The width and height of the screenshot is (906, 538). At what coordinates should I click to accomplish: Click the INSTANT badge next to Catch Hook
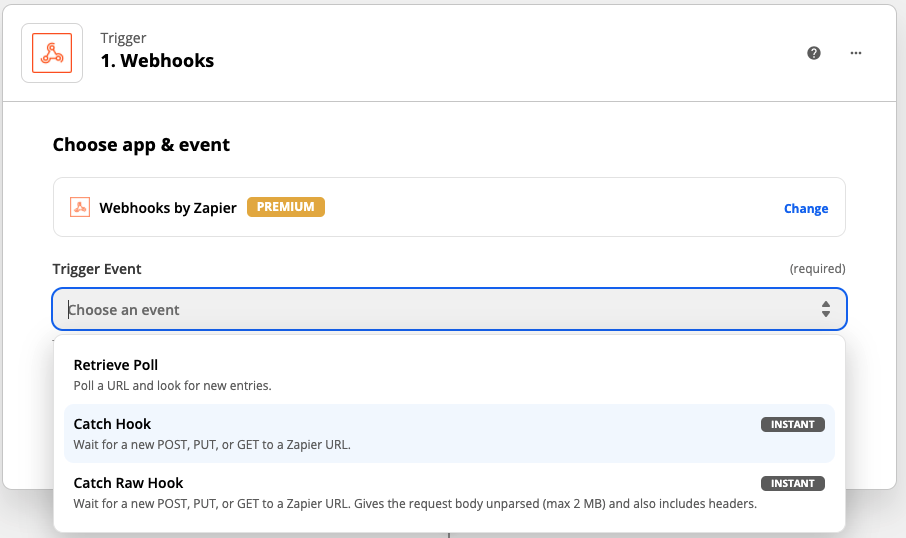tap(792, 424)
